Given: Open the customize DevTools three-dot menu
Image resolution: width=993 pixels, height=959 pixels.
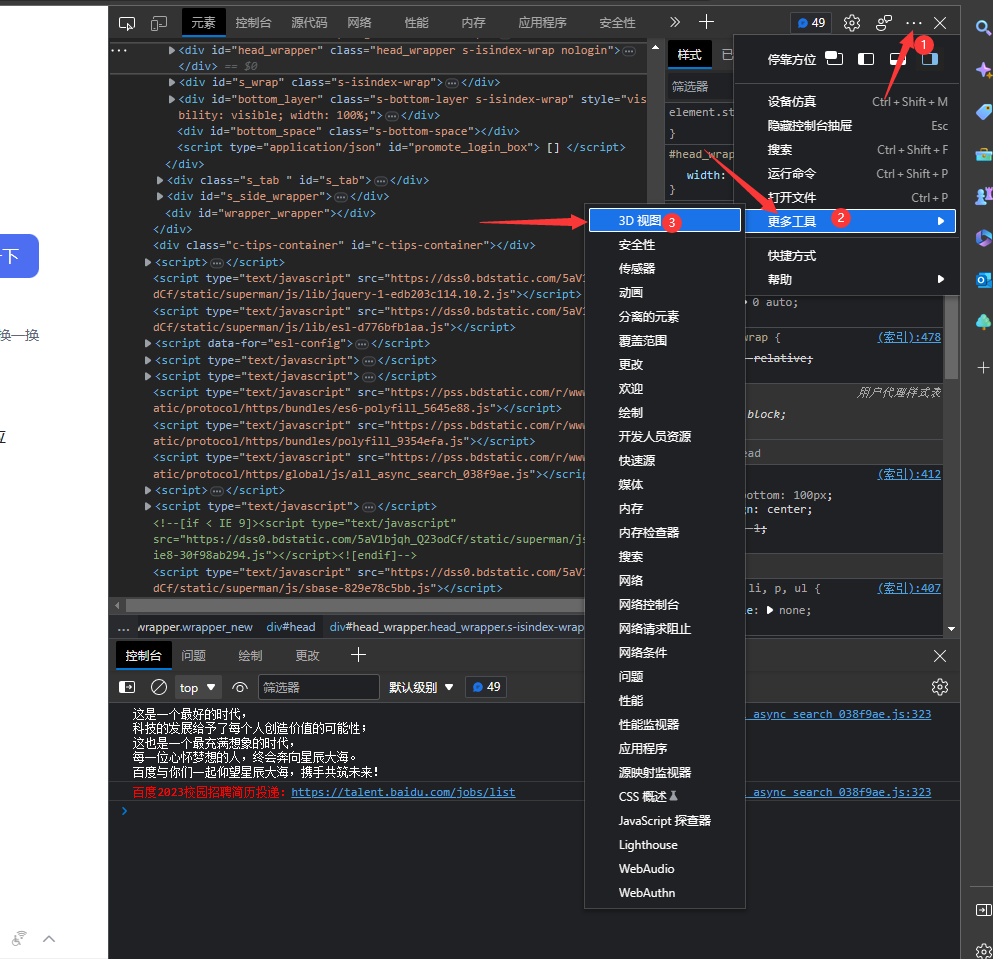Looking at the screenshot, I should coord(914,23).
